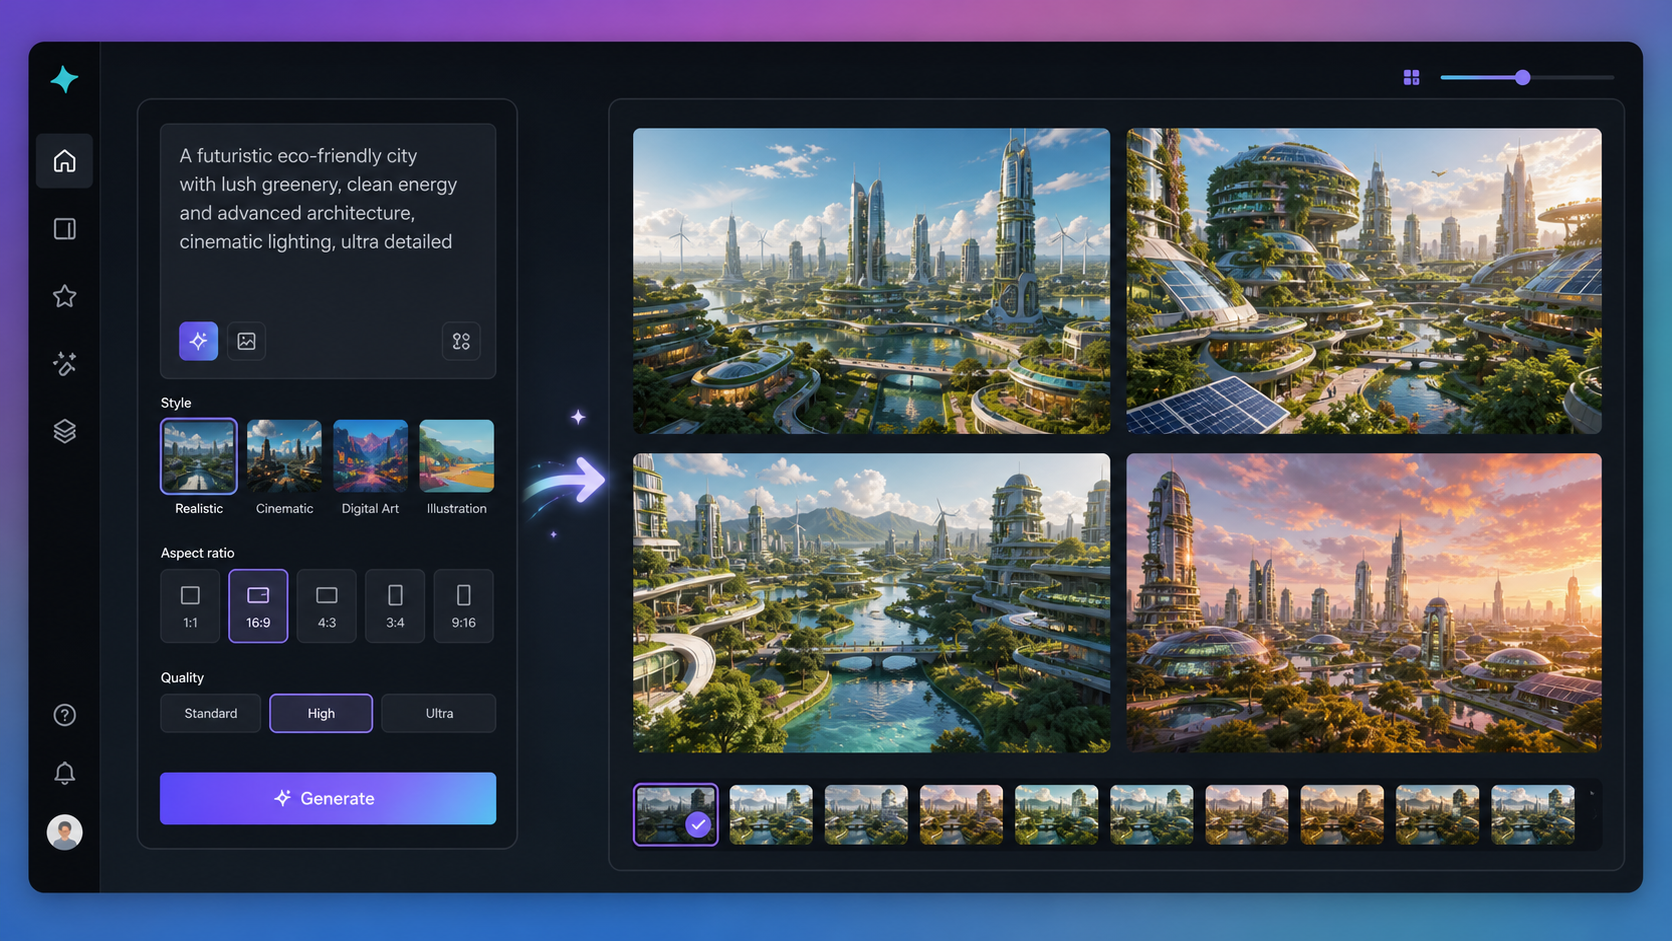Set quality to High

pyautogui.click(x=321, y=713)
